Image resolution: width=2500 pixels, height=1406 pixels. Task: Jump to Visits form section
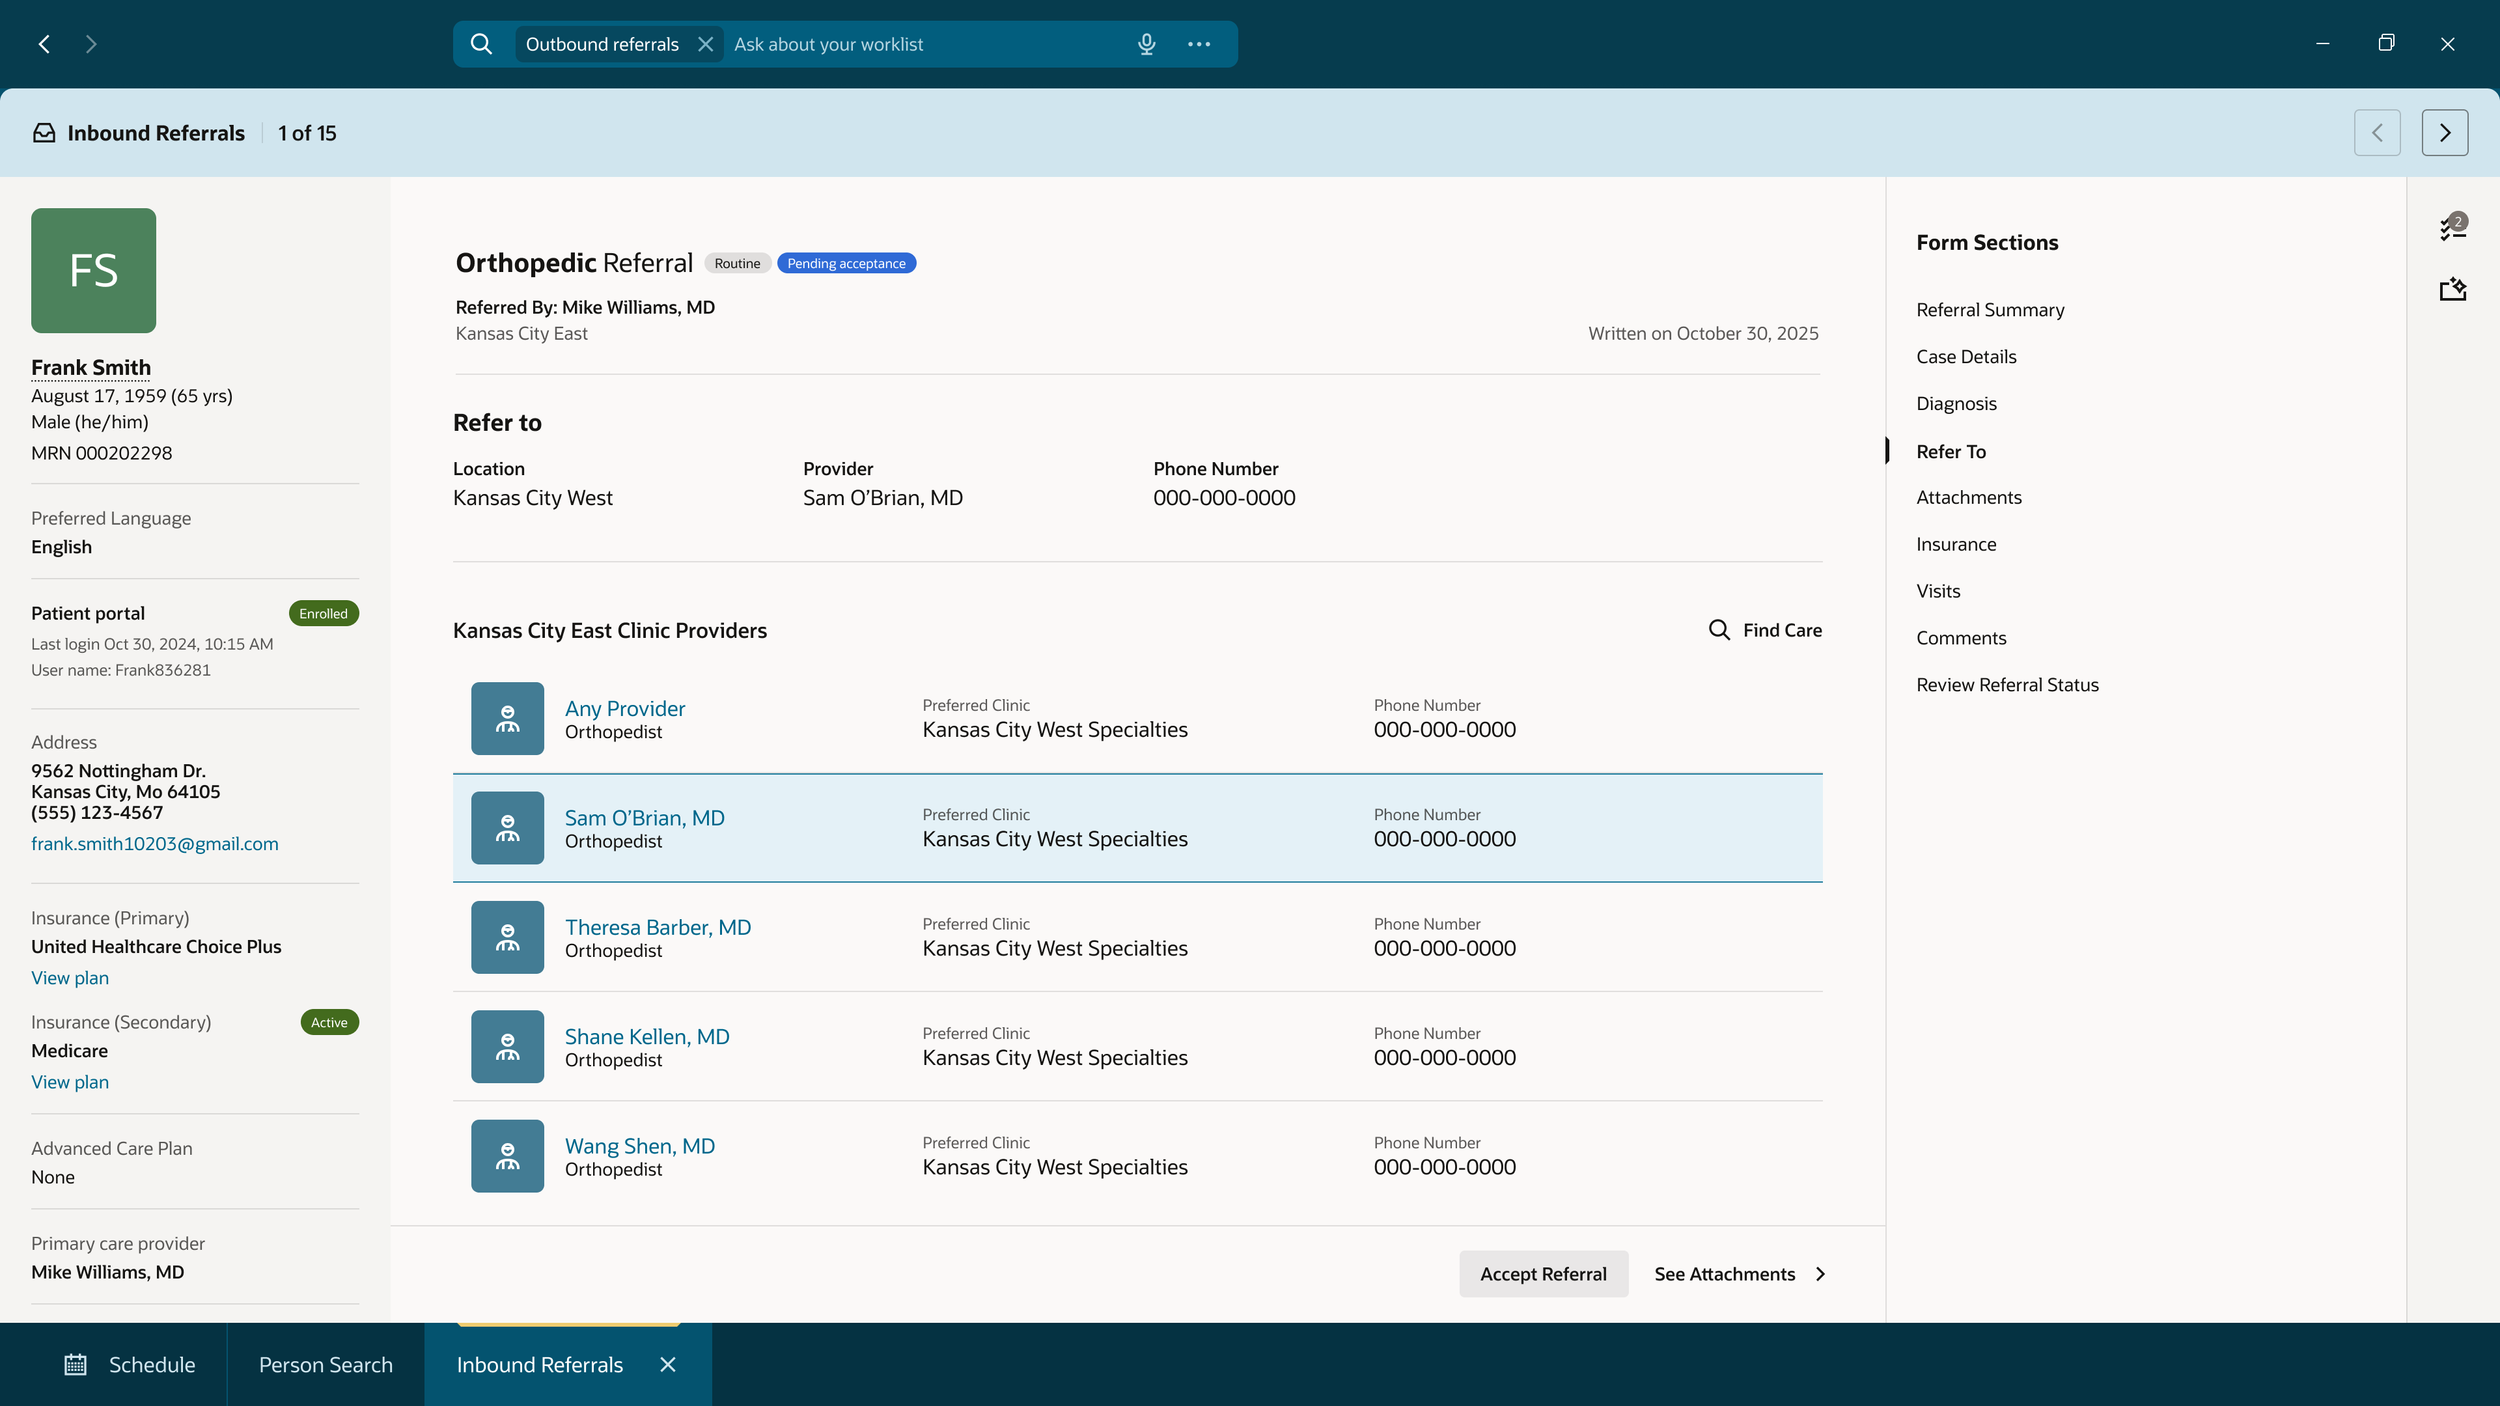1938,591
